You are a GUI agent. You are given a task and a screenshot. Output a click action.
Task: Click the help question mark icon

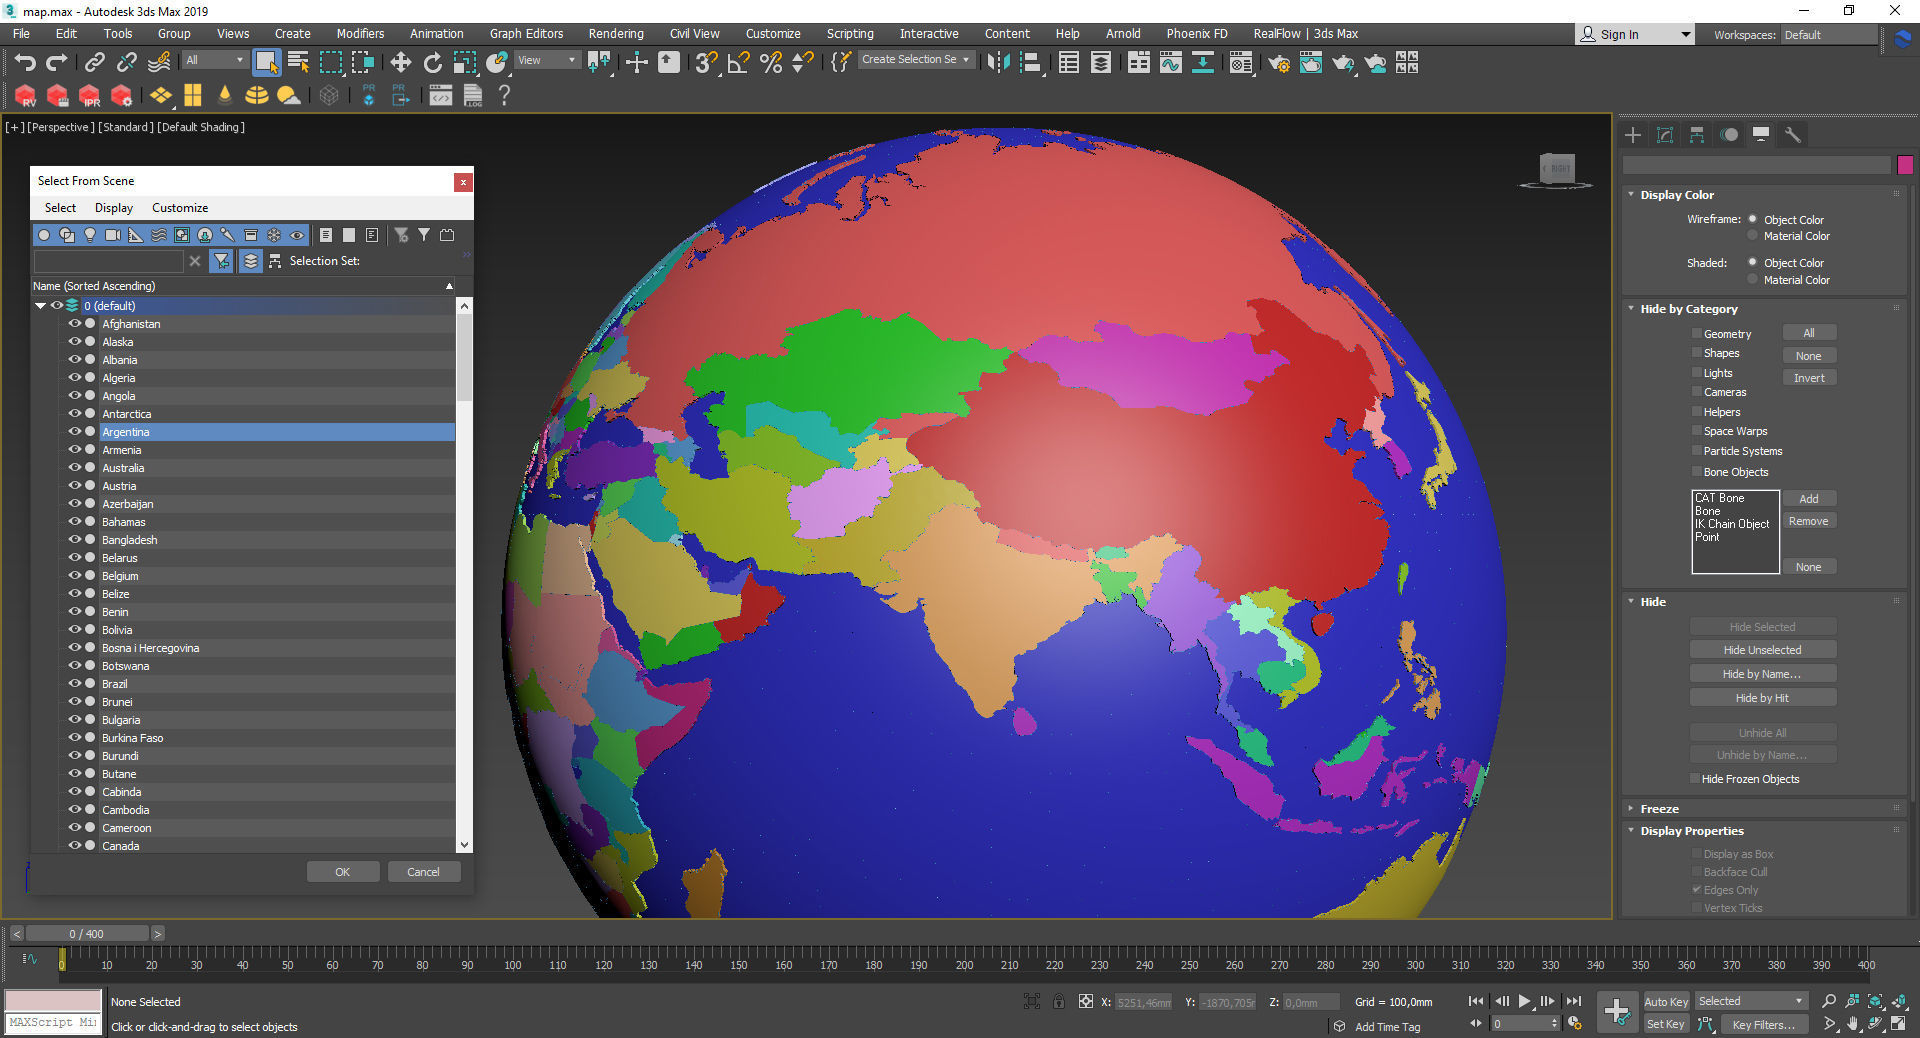pos(504,95)
